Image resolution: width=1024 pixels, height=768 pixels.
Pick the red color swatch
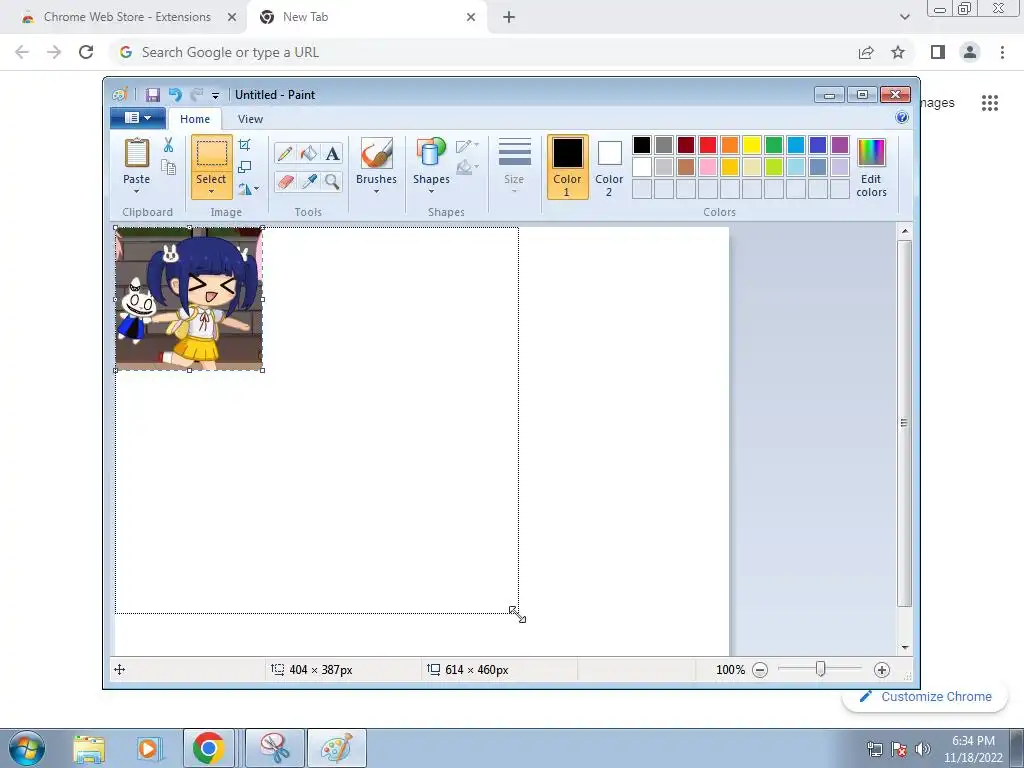click(707, 144)
